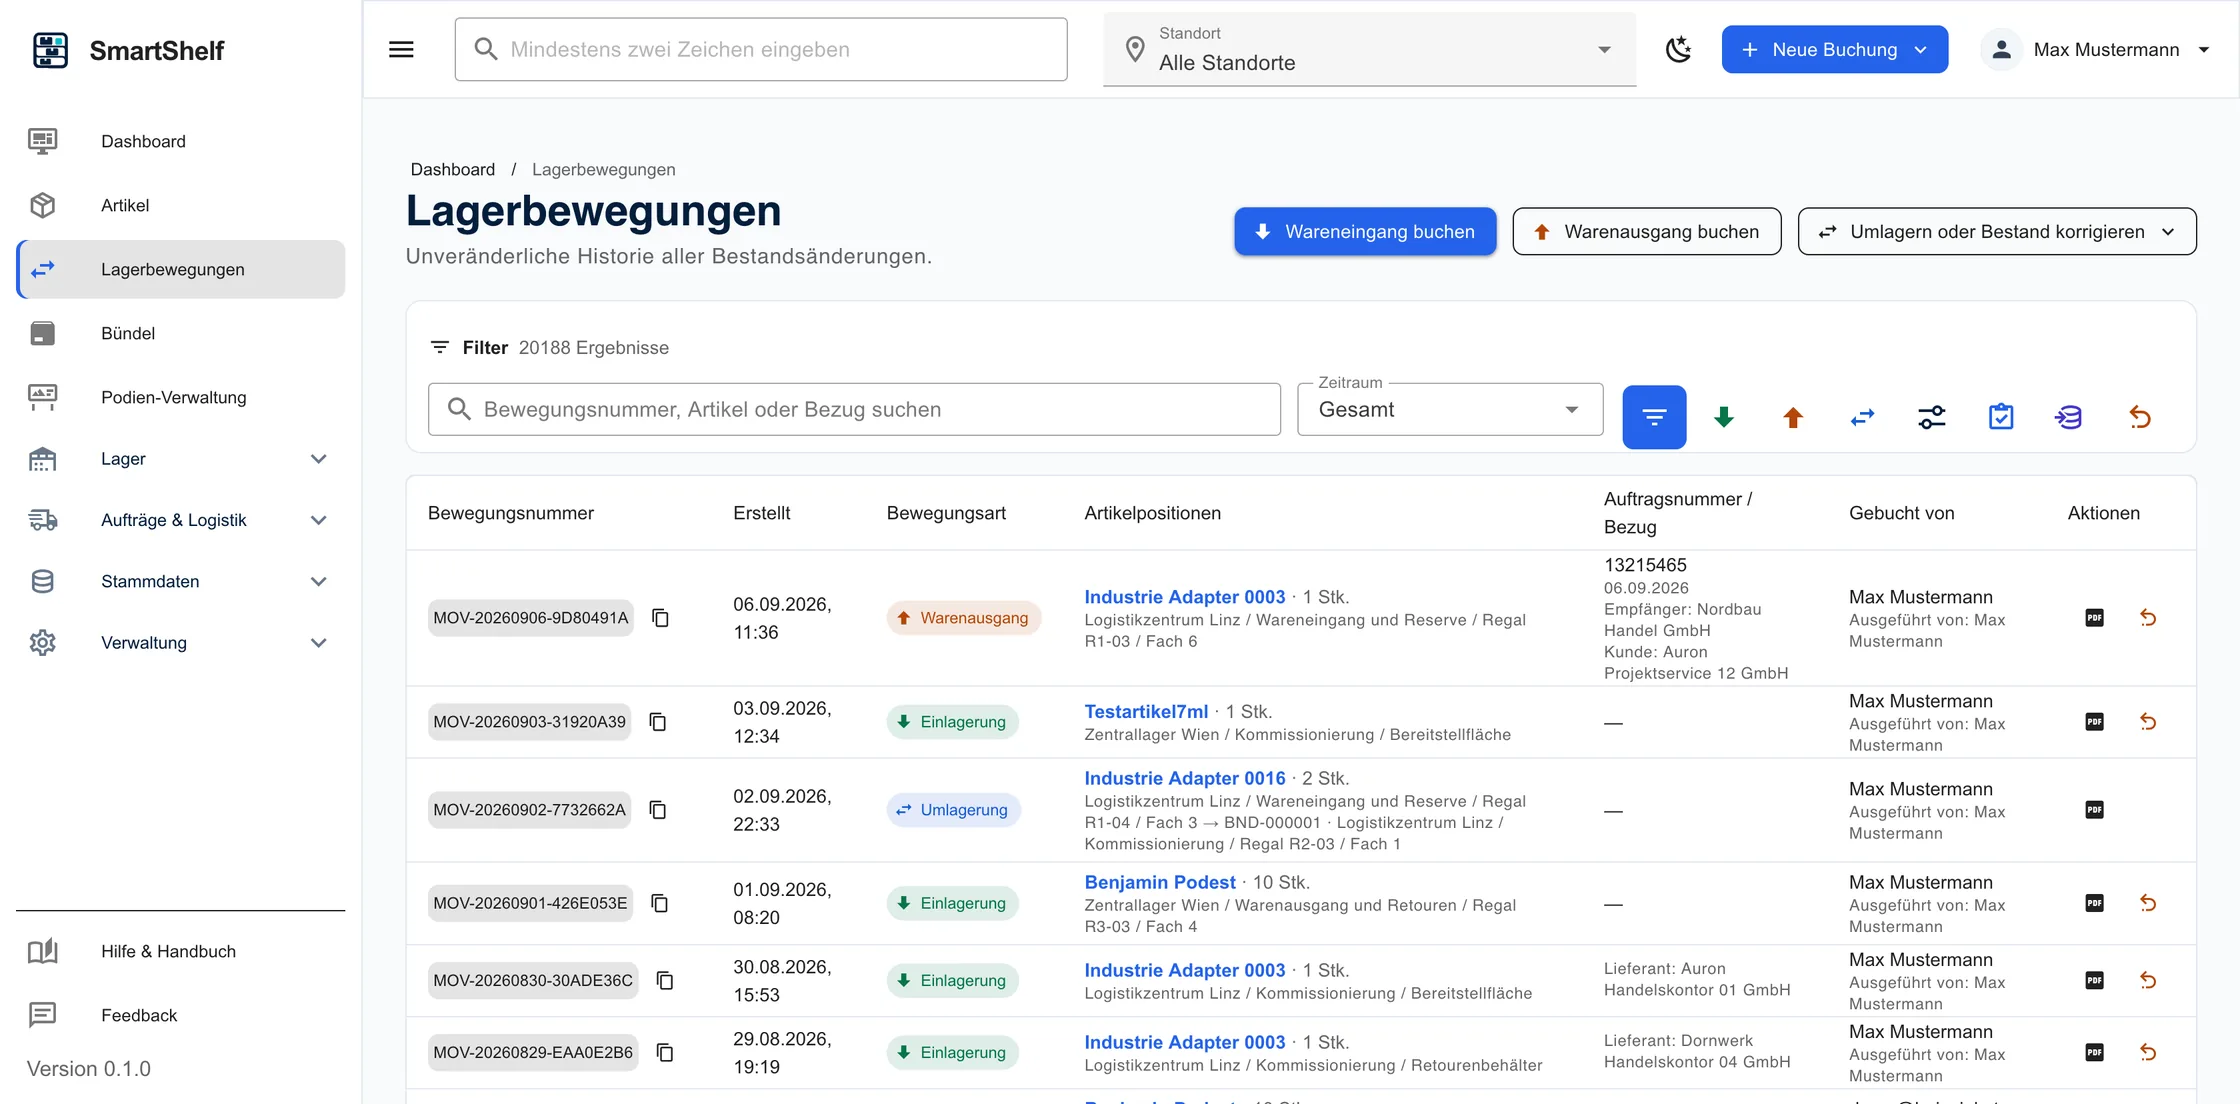Open Artikel in the sidebar
Viewport: 2240px width, 1104px height.
click(x=181, y=205)
